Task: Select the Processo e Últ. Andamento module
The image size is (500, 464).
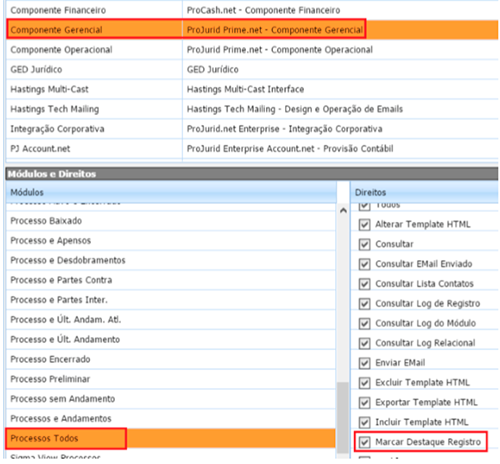Action: point(171,339)
